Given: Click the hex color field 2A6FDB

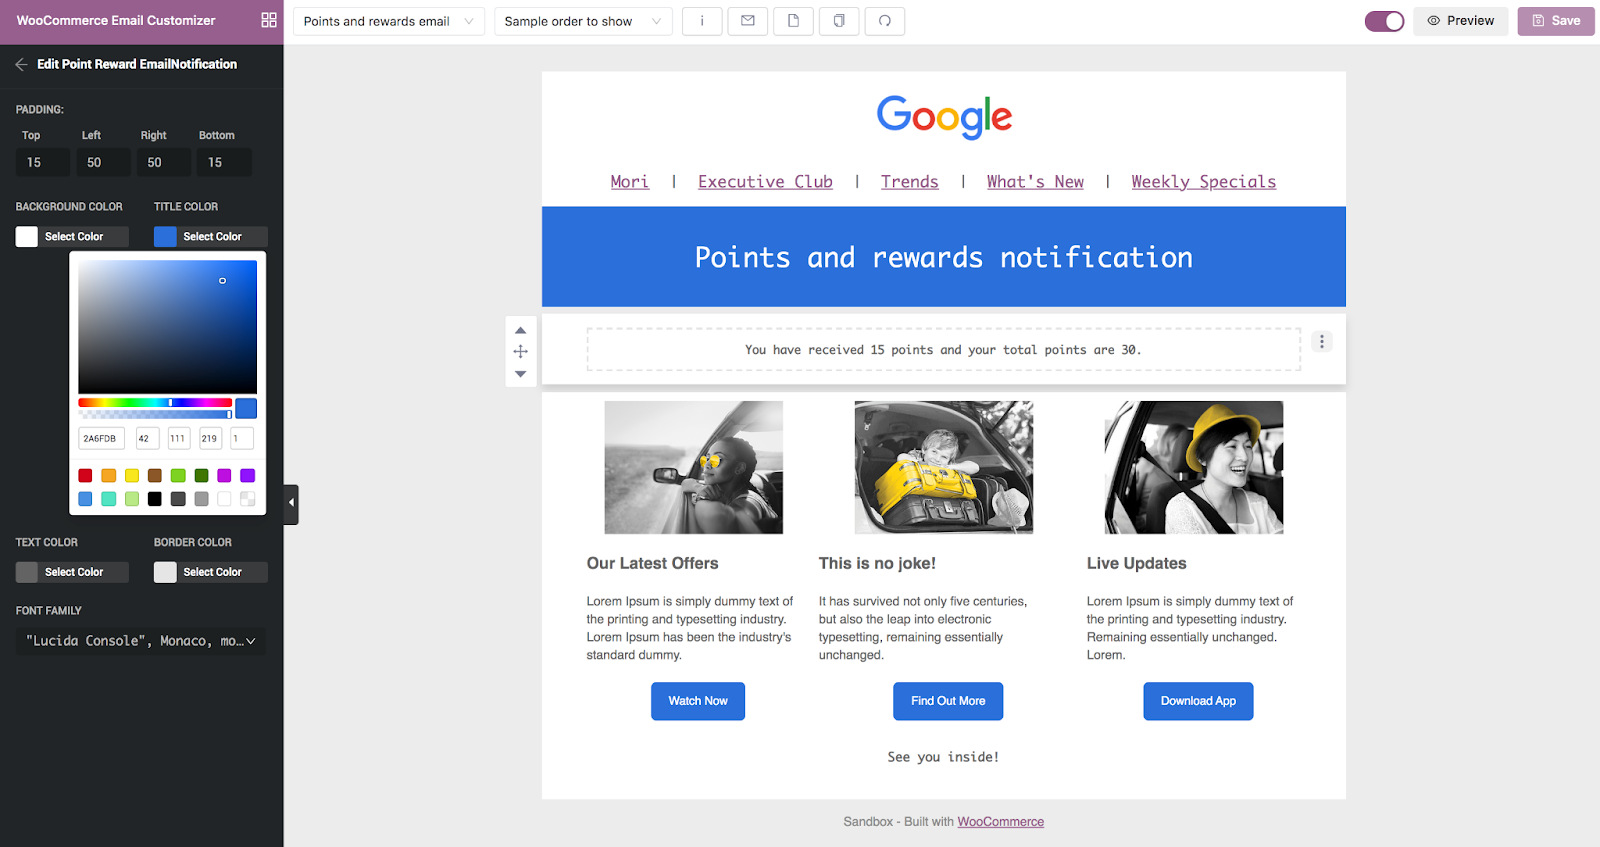Looking at the screenshot, I should (x=100, y=438).
